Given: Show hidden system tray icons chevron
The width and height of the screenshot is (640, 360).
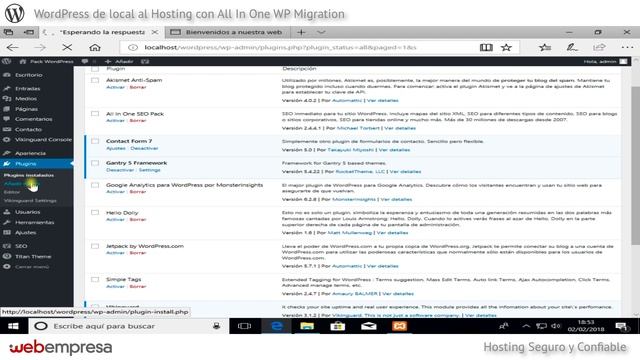Looking at the screenshot, I should click(x=526, y=326).
